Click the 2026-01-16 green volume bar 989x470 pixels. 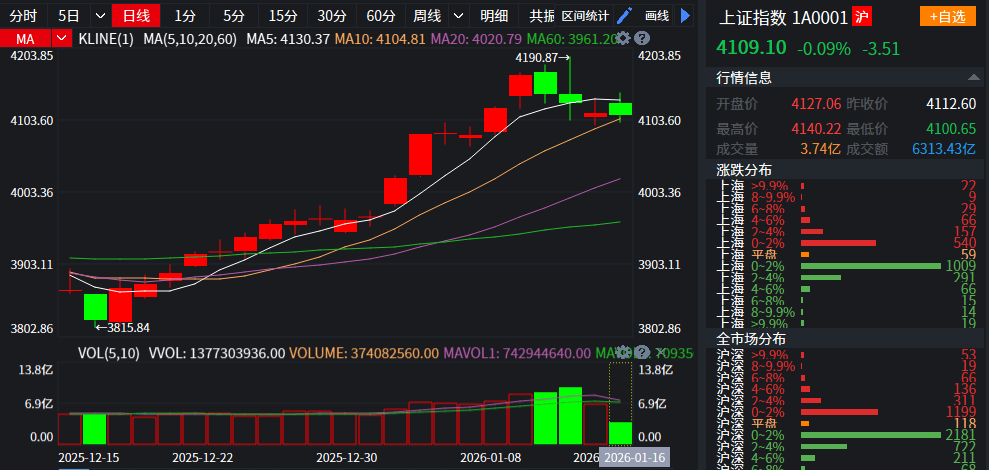pos(620,433)
